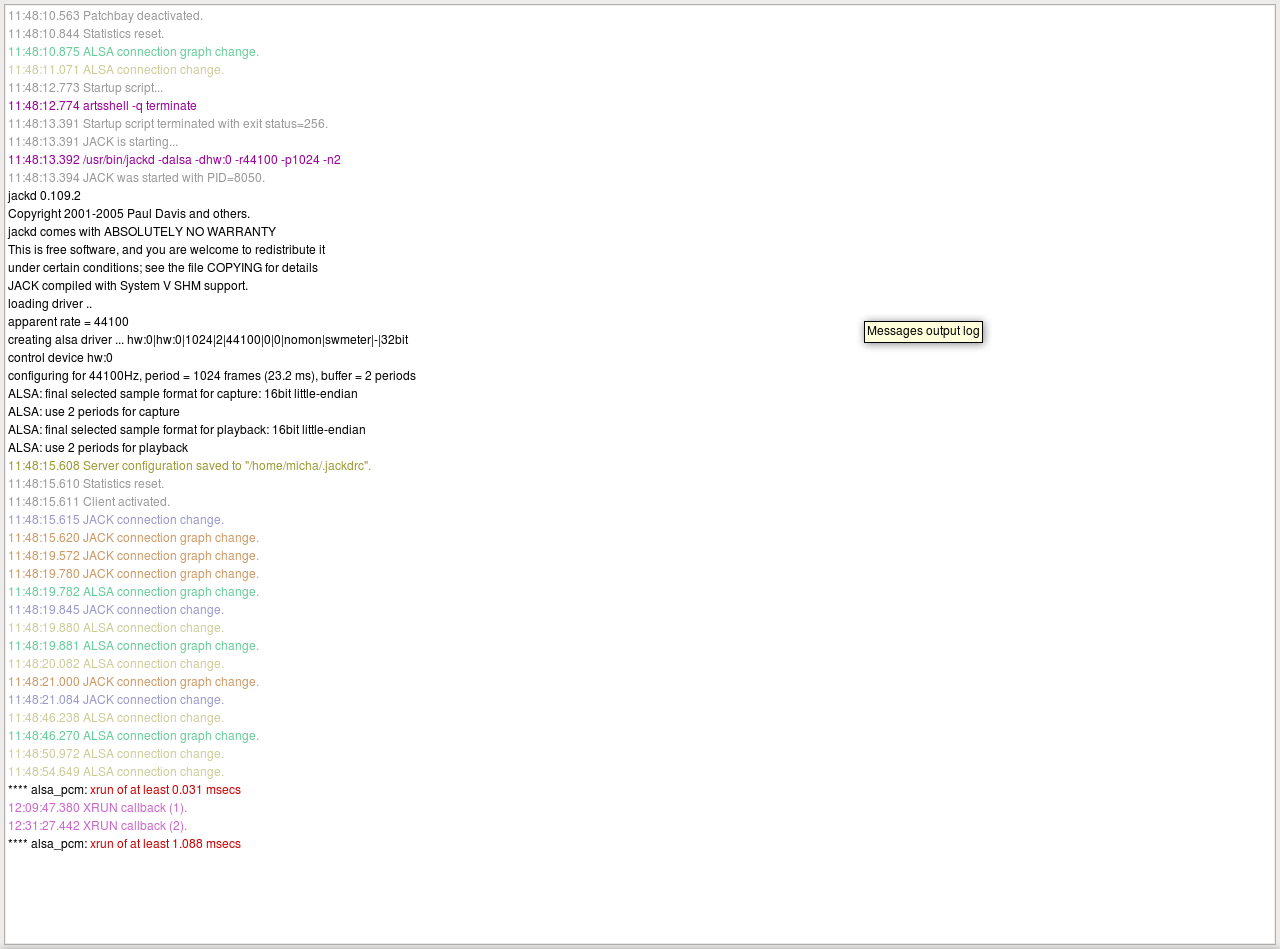The height and width of the screenshot is (949, 1280).
Task: Click the xrun of at least 1.088 msecs line
Action: [124, 844]
